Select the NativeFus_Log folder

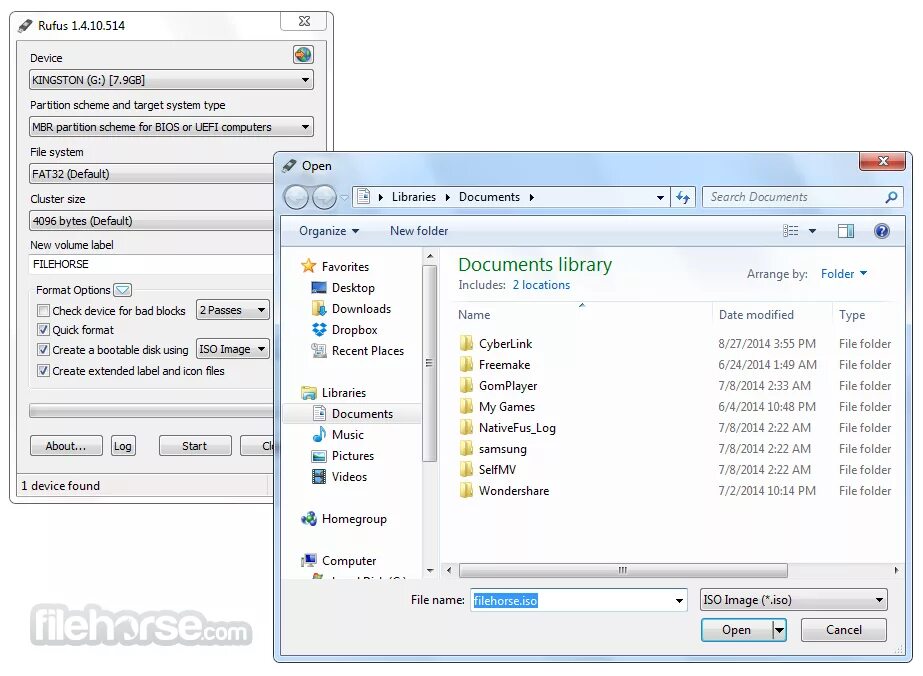[x=517, y=428]
